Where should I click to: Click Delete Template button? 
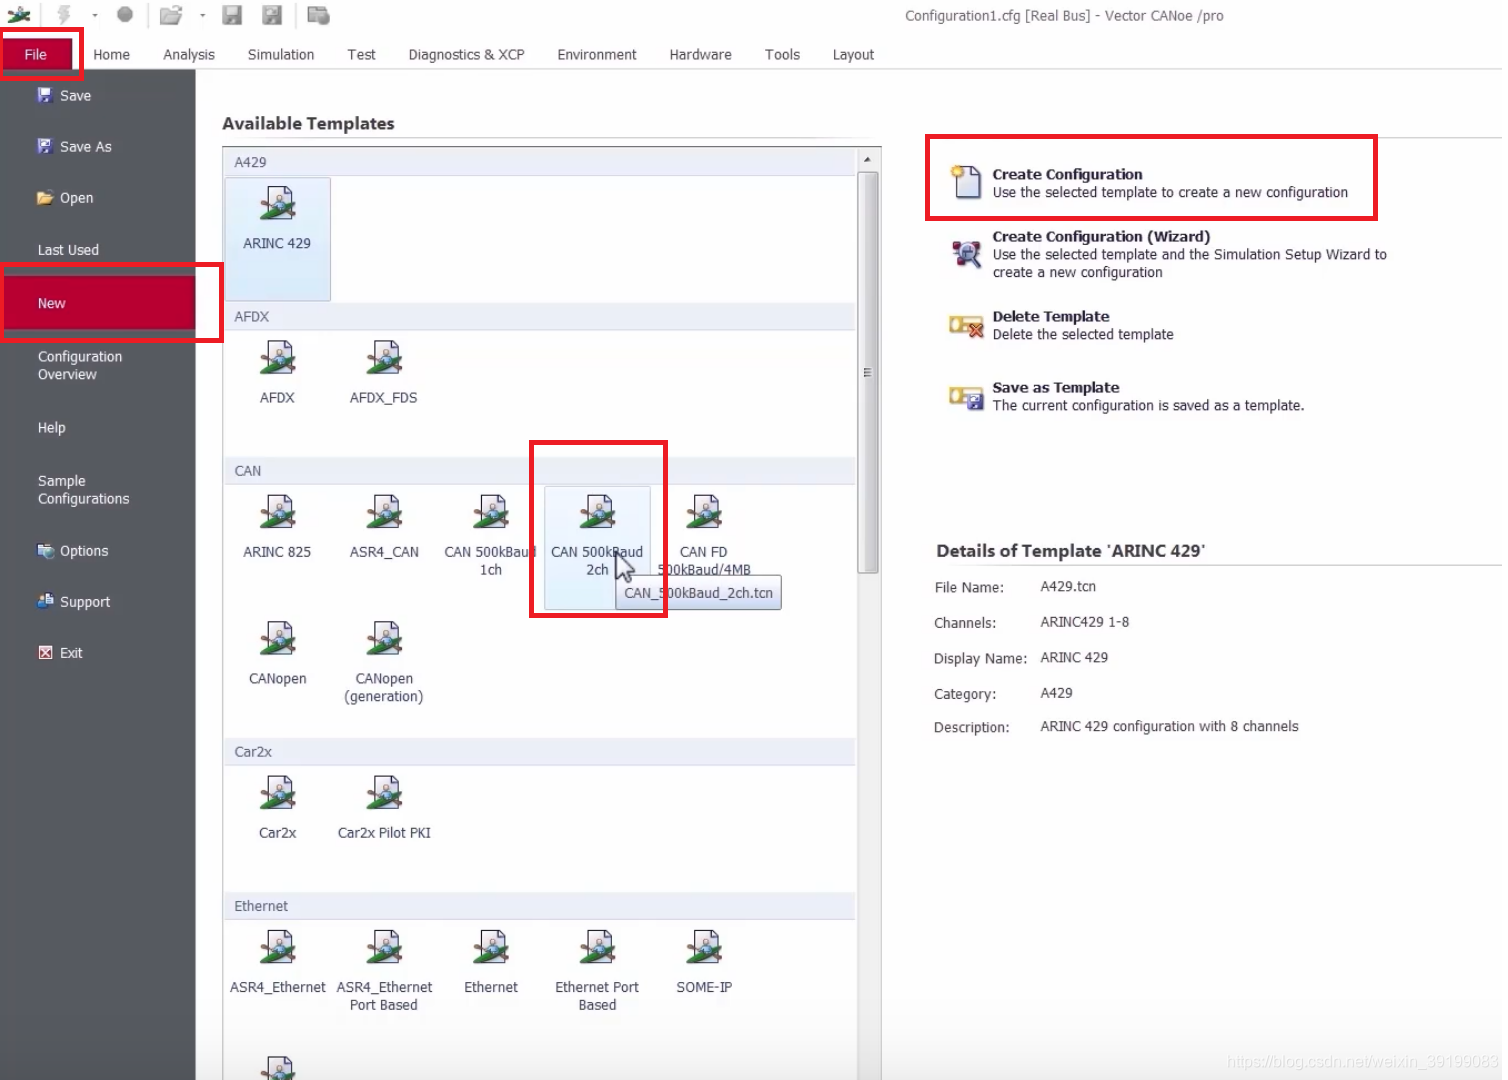point(1061,325)
